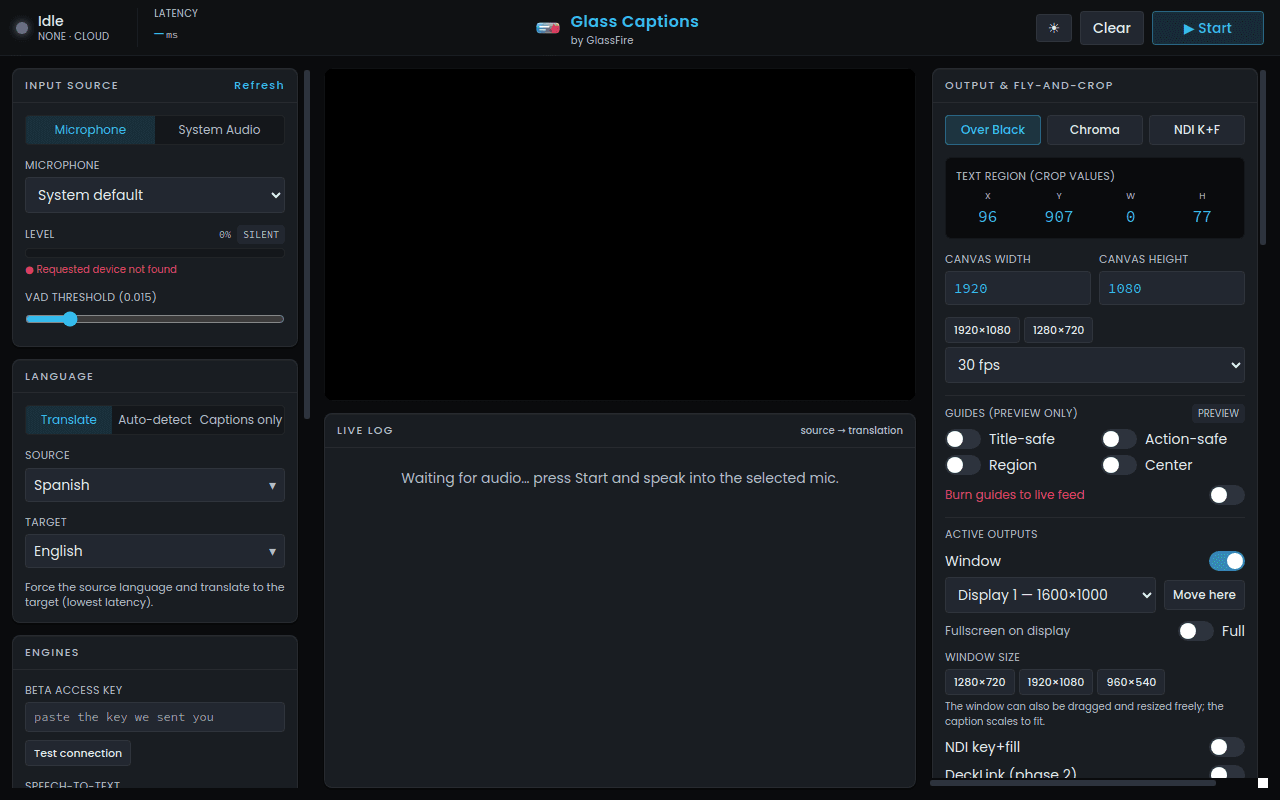The width and height of the screenshot is (1280, 800).
Task: Refresh the input source list
Action: pos(259,85)
